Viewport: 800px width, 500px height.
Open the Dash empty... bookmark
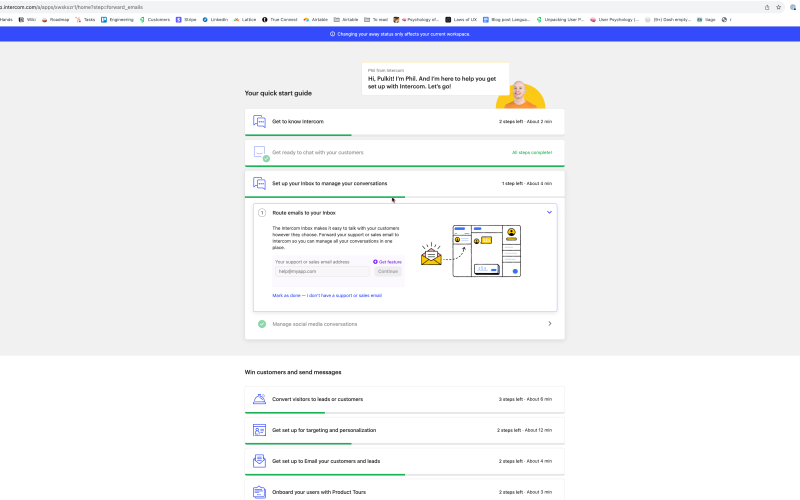tap(667, 19)
